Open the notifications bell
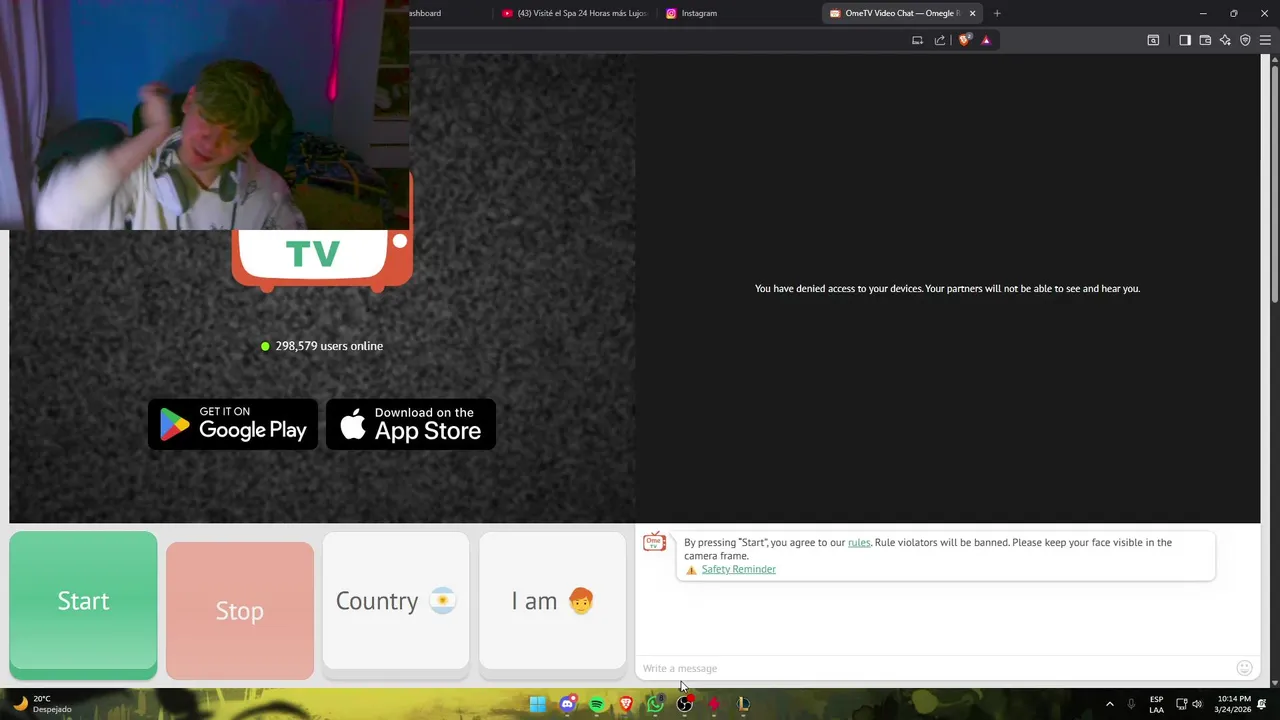Image resolution: width=1280 pixels, height=720 pixels. [x=1263, y=704]
